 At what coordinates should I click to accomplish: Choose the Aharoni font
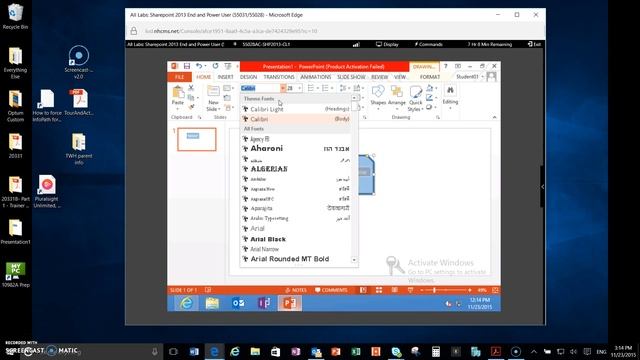(296, 149)
